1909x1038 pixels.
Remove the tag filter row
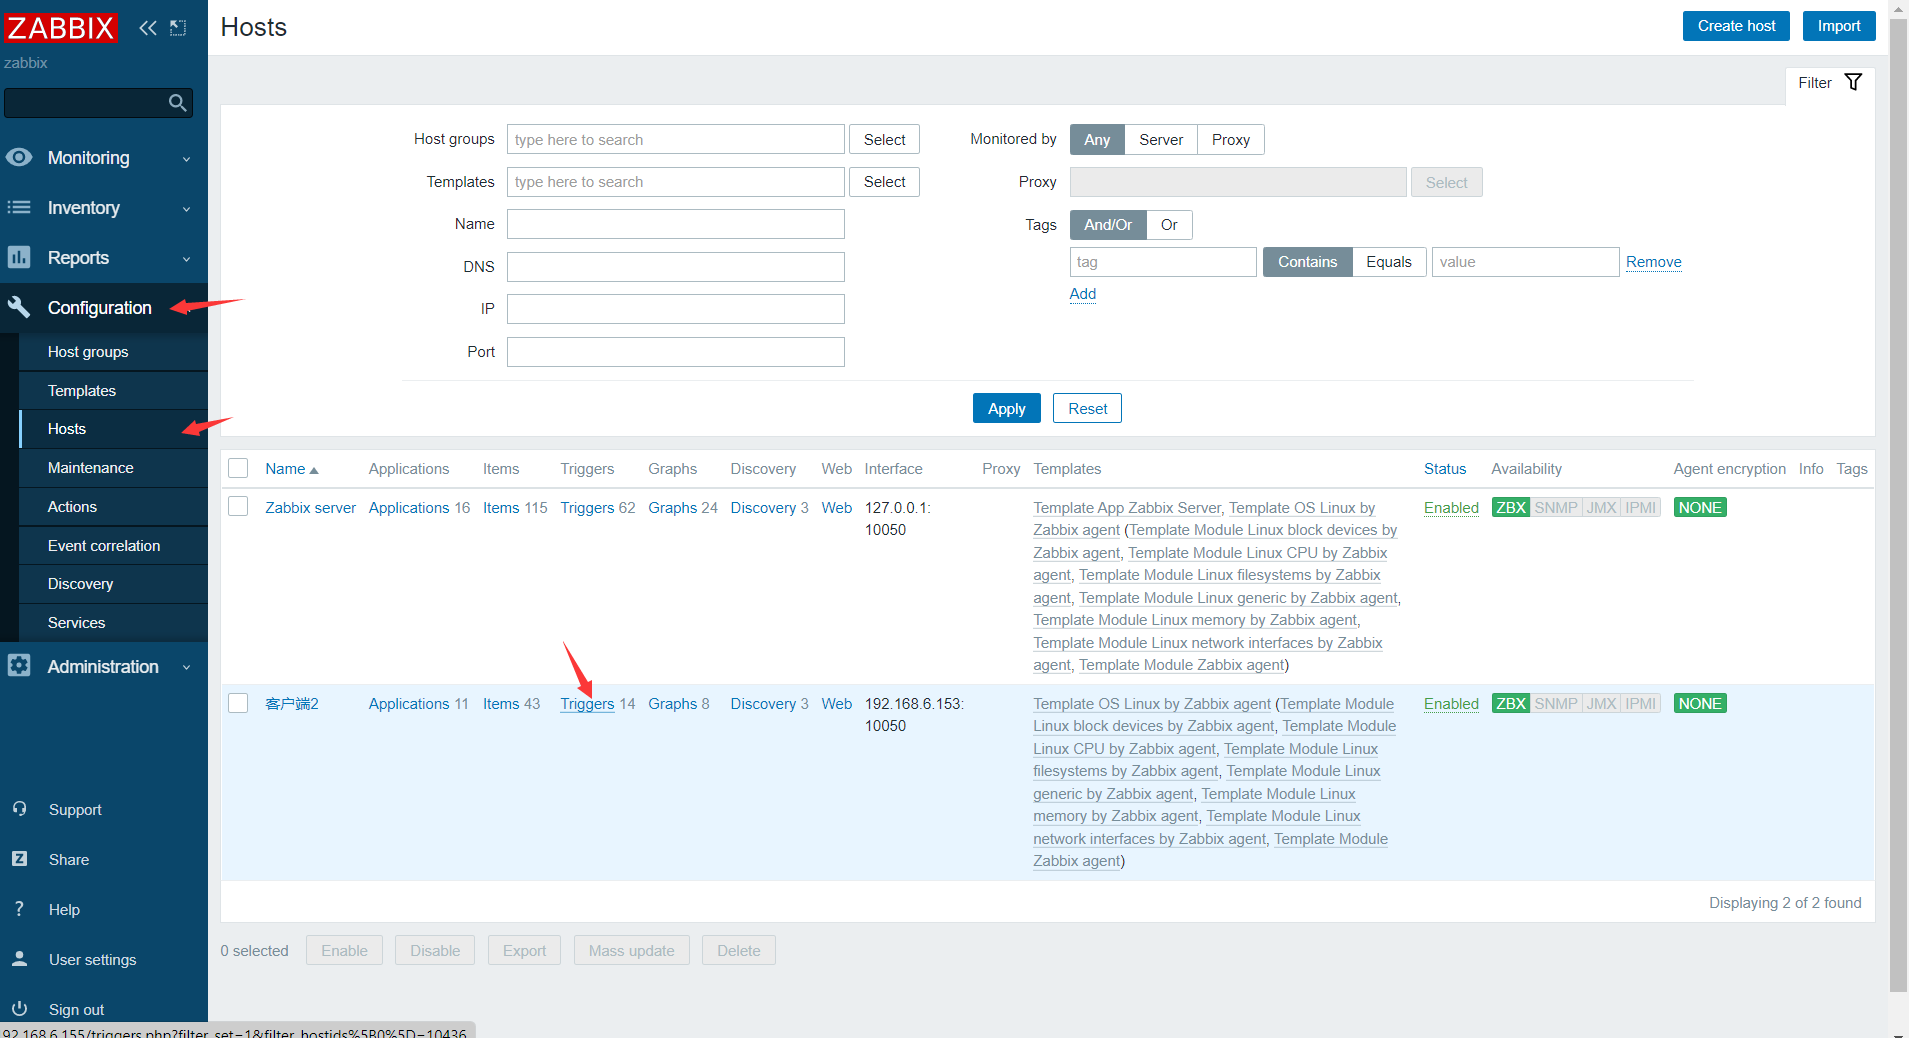(x=1653, y=262)
